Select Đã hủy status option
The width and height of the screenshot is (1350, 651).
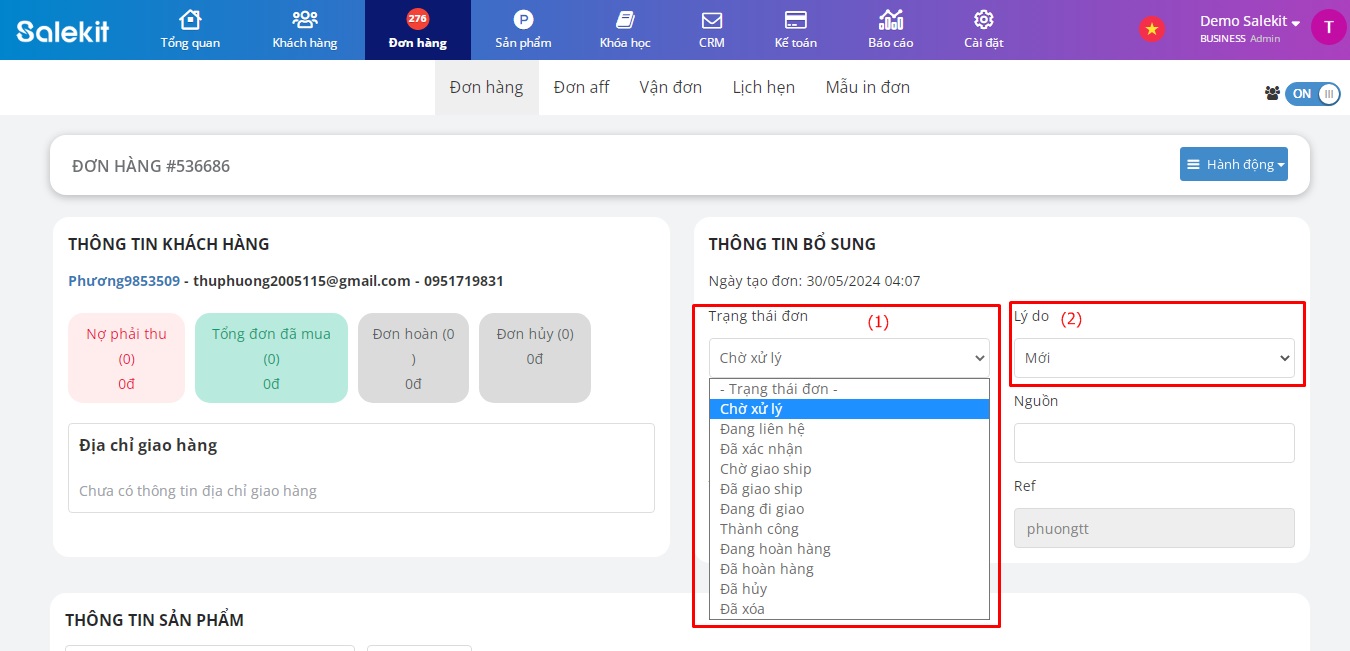point(743,589)
